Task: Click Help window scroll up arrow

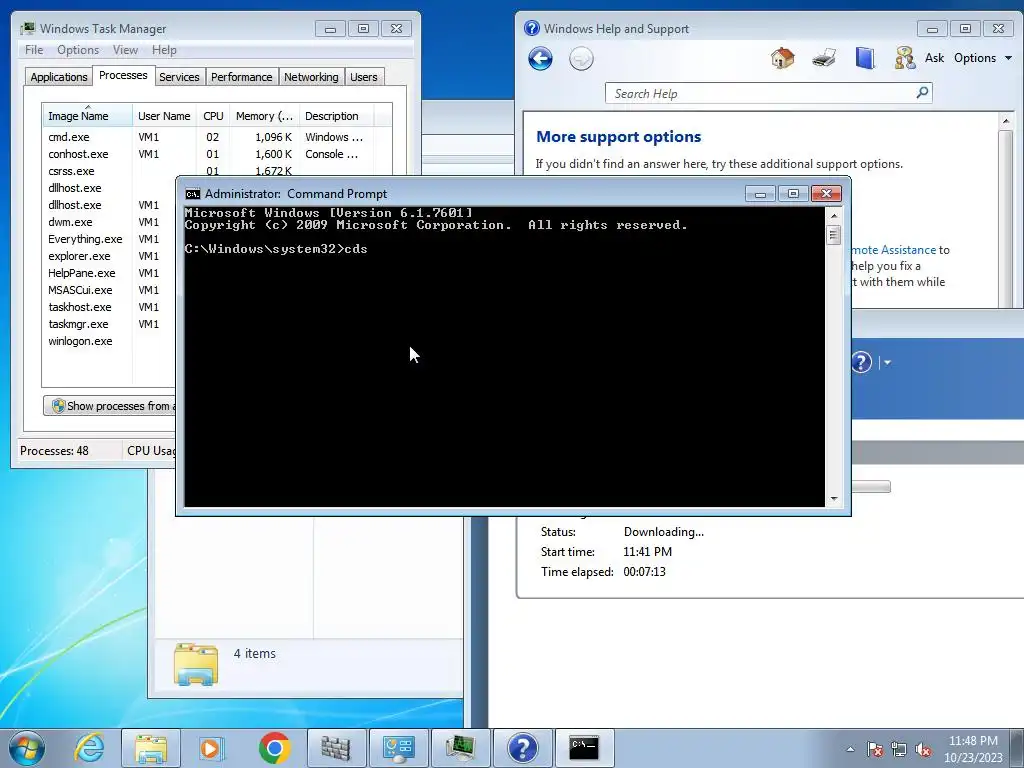Action: 1006,121
